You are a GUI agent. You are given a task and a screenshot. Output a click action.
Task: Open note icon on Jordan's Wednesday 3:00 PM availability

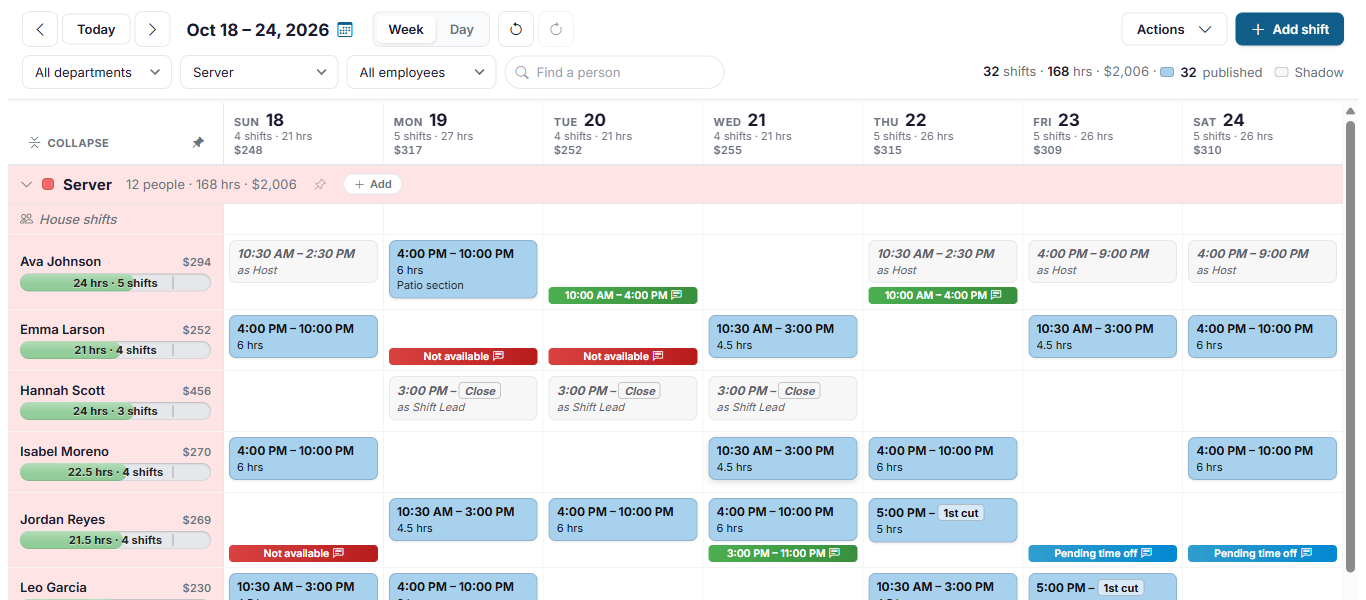coord(836,553)
